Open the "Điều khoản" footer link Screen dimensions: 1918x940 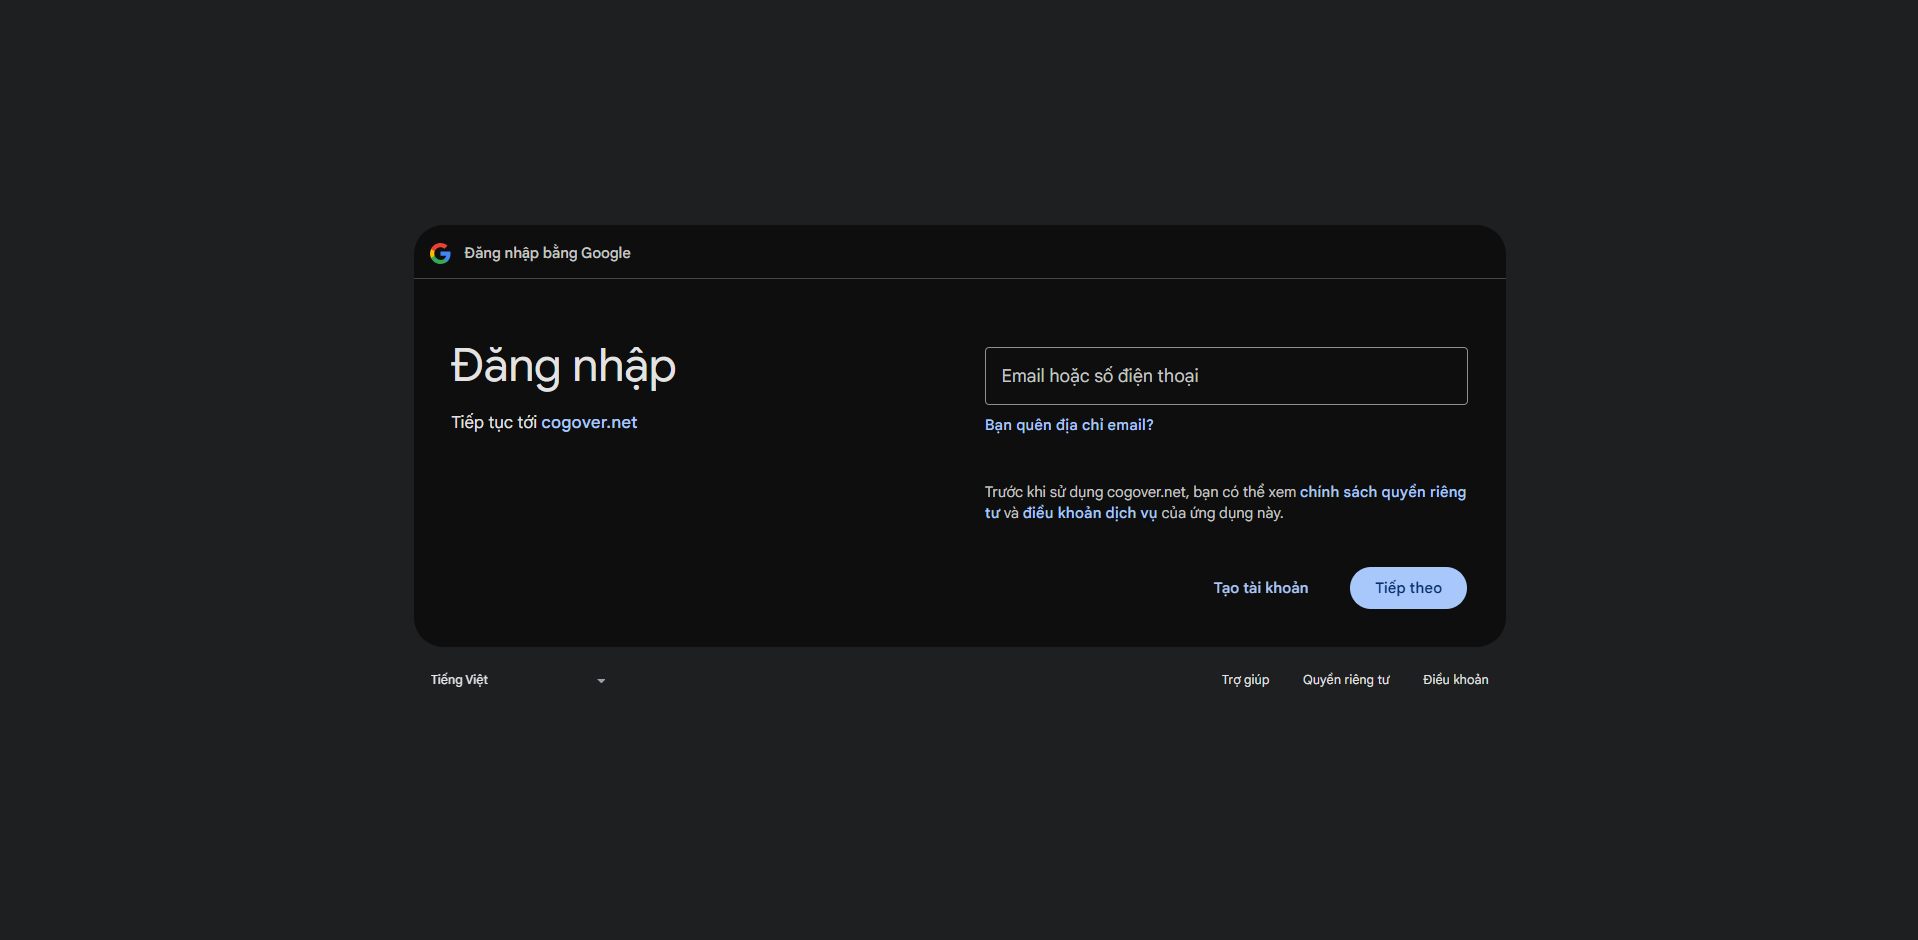click(1455, 680)
